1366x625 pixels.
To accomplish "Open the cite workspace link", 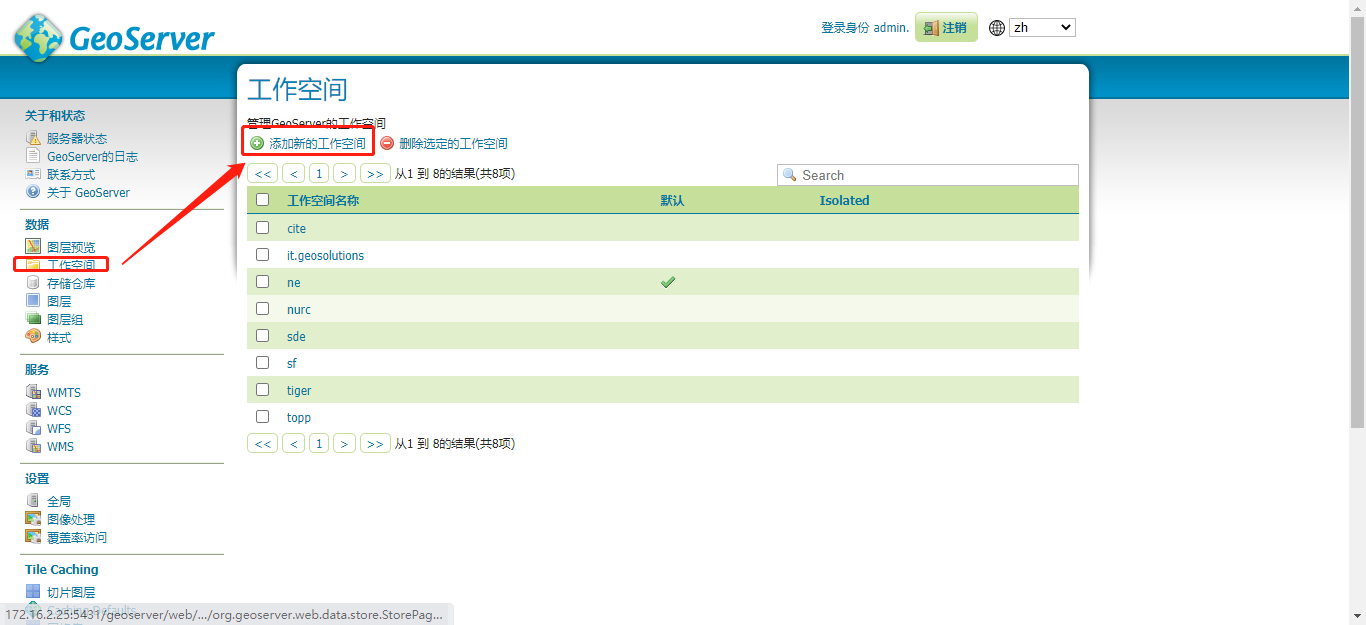I will 296,229.
